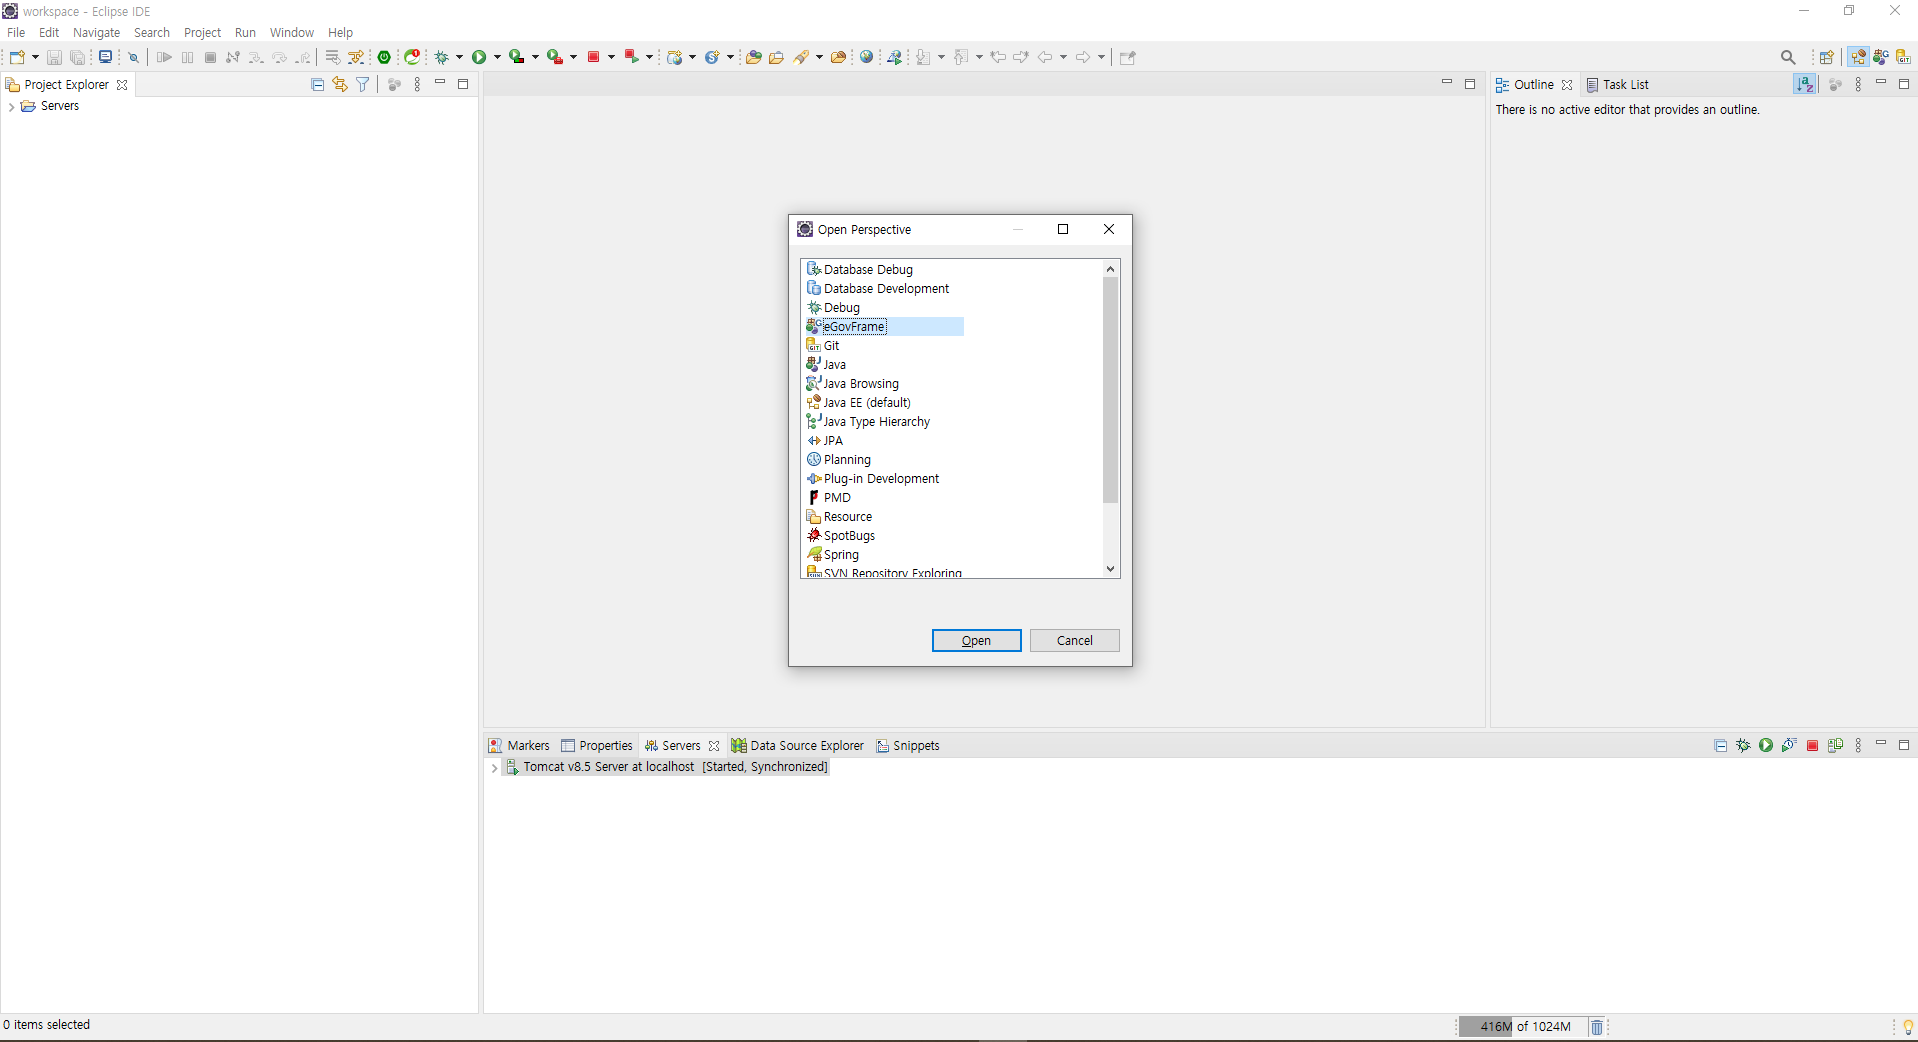This screenshot has height=1042, width=1918.
Task: Click the Open Type folder icon
Action: [x=754, y=57]
